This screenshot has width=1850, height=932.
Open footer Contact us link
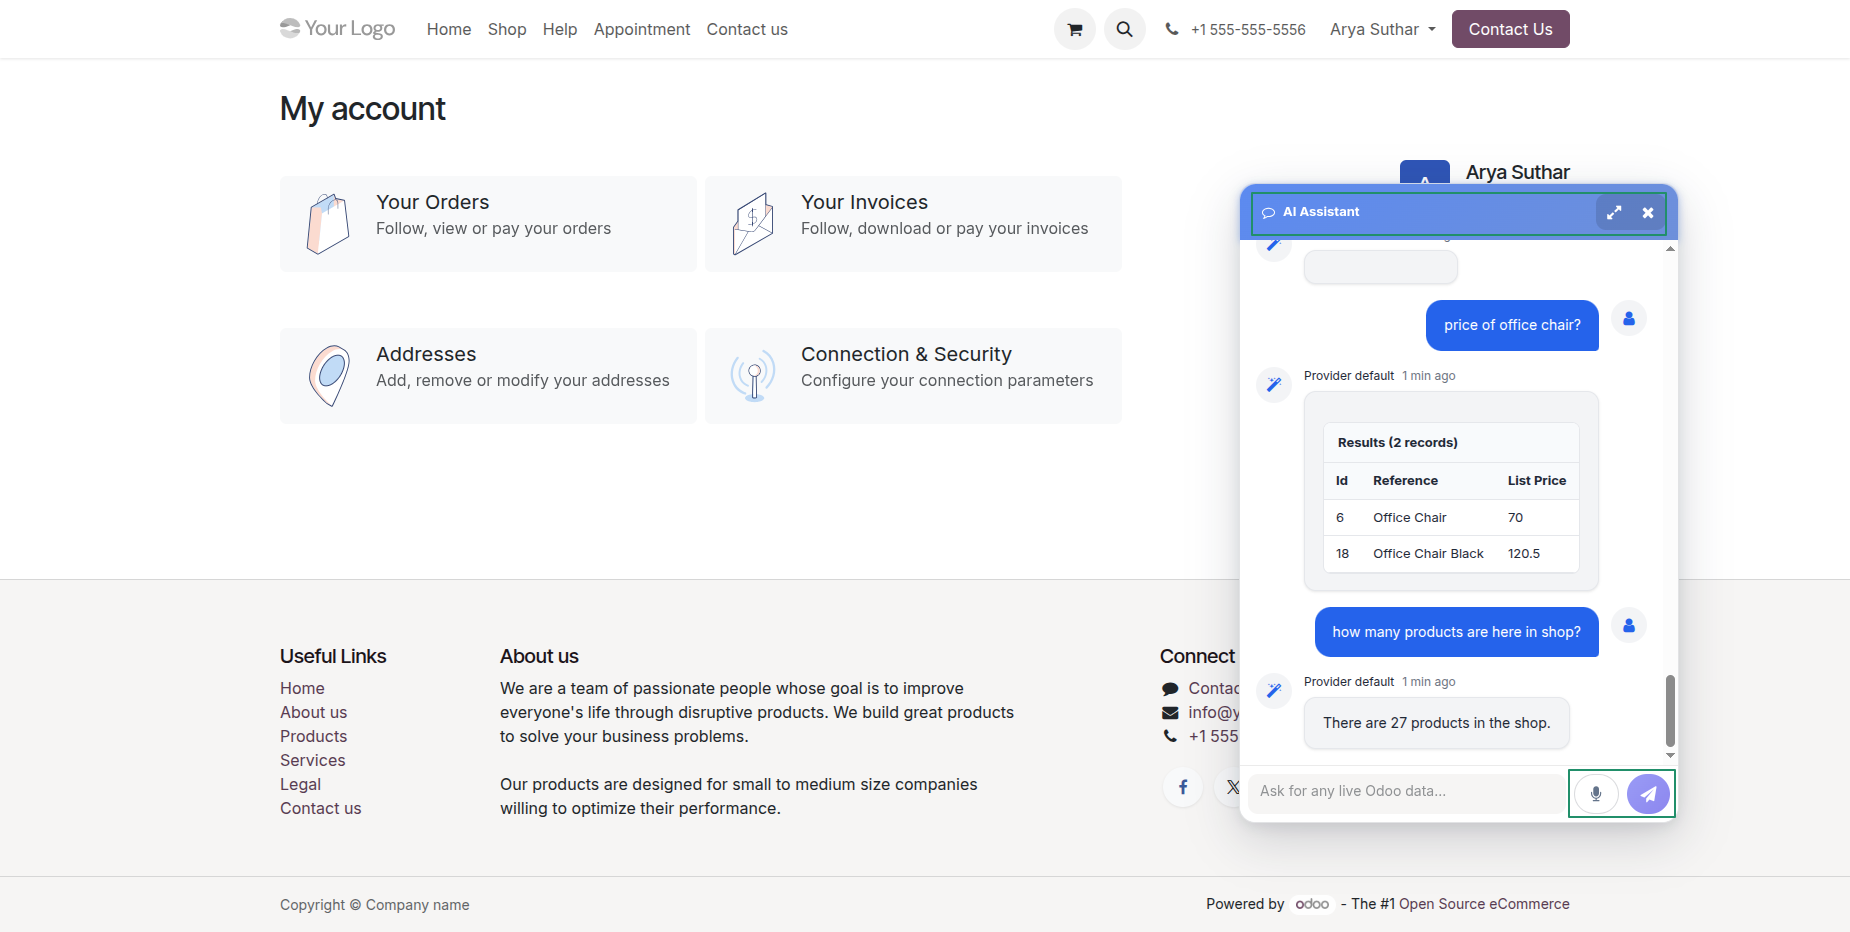tap(320, 808)
